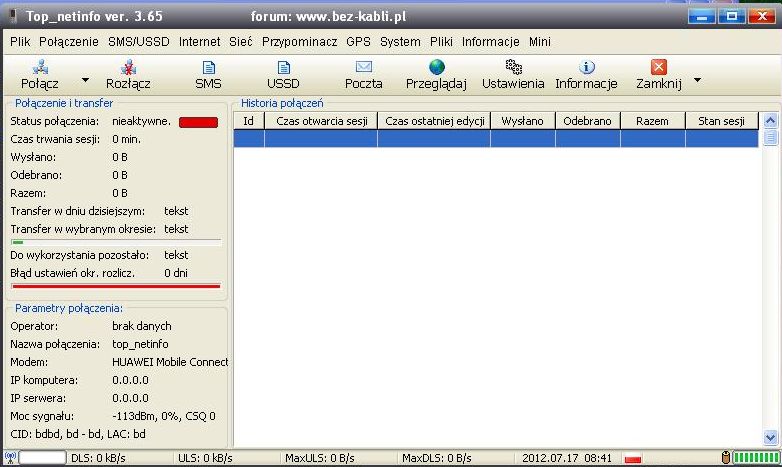The height and width of the screenshot is (467, 782).
Task: Open Poczta mail envelope icon
Action: tap(363, 67)
